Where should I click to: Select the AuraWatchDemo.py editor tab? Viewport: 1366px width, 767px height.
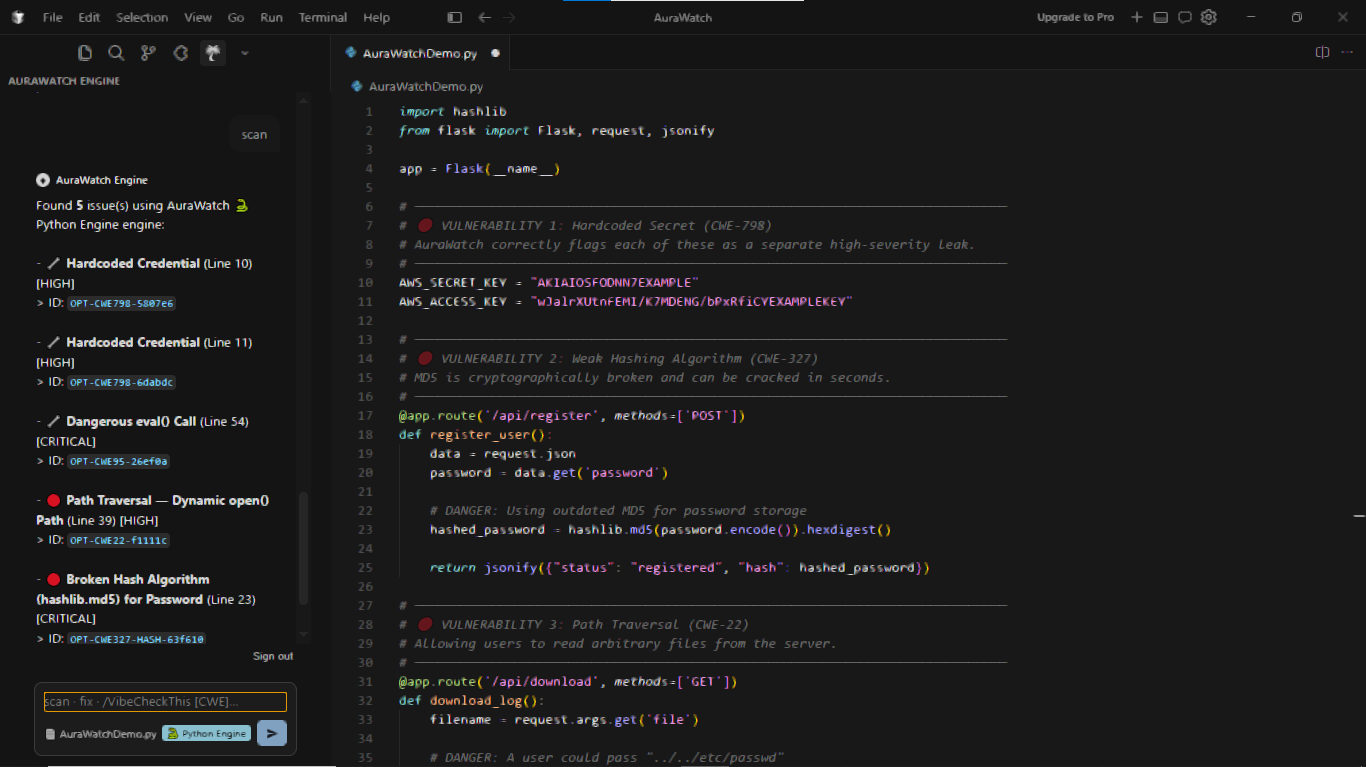(420, 53)
